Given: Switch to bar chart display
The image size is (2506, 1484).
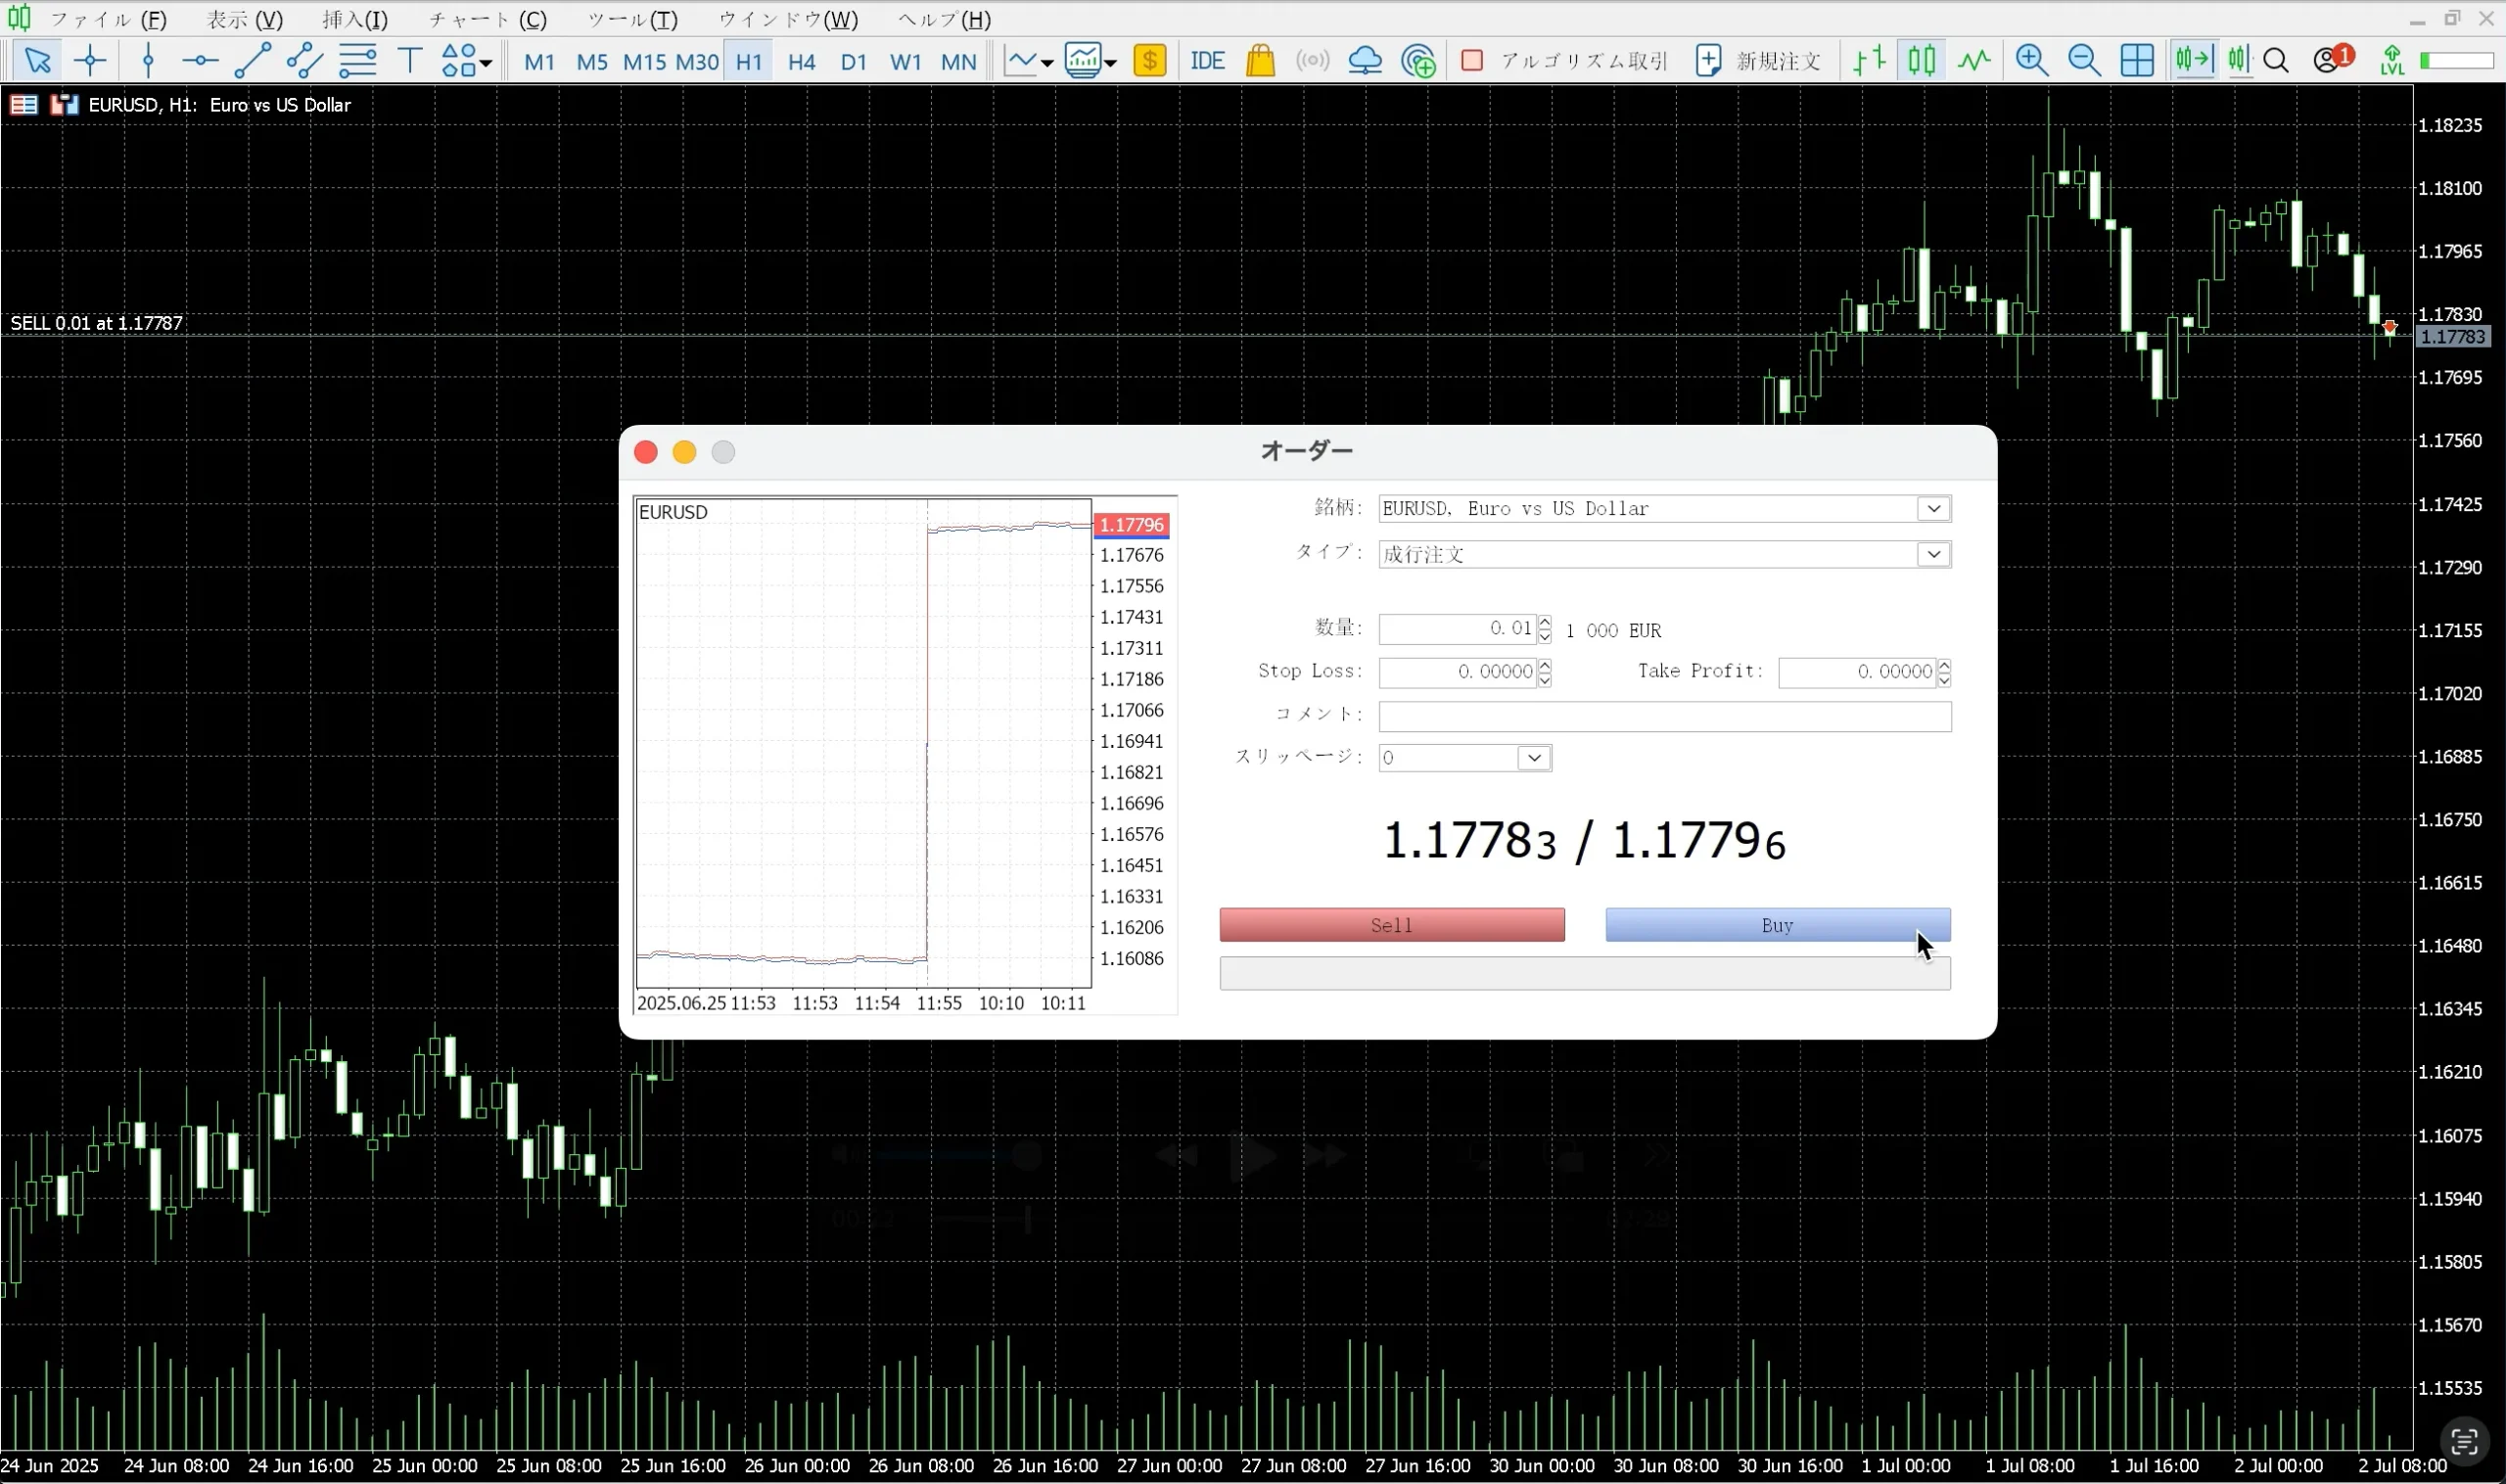Looking at the screenshot, I should pos(1869,61).
